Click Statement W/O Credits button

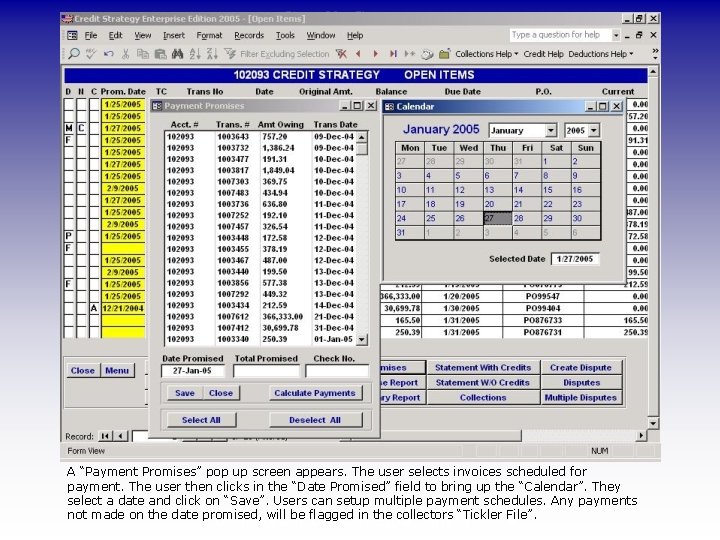tap(483, 382)
